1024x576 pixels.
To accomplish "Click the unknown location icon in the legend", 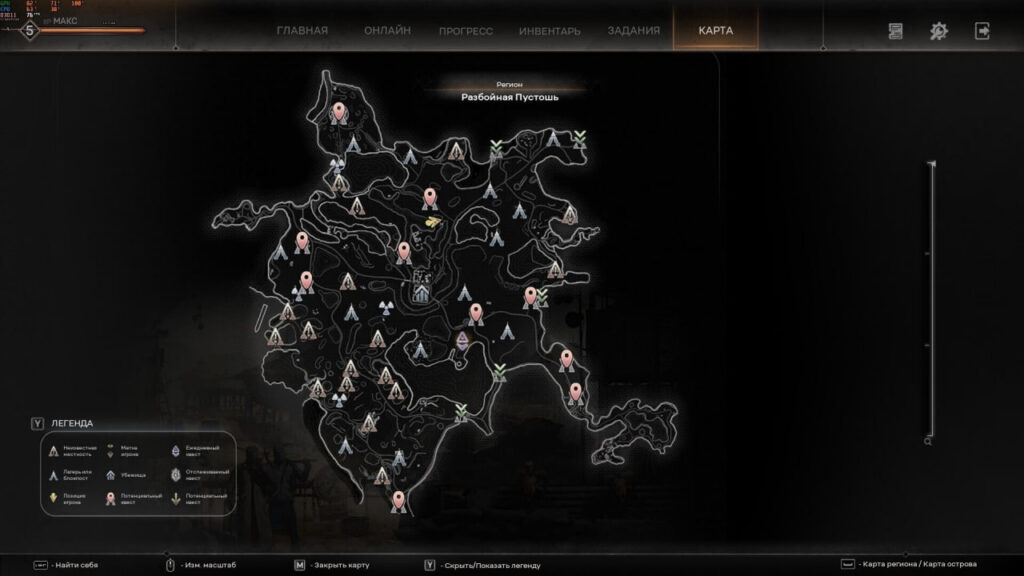I will click(x=54, y=451).
